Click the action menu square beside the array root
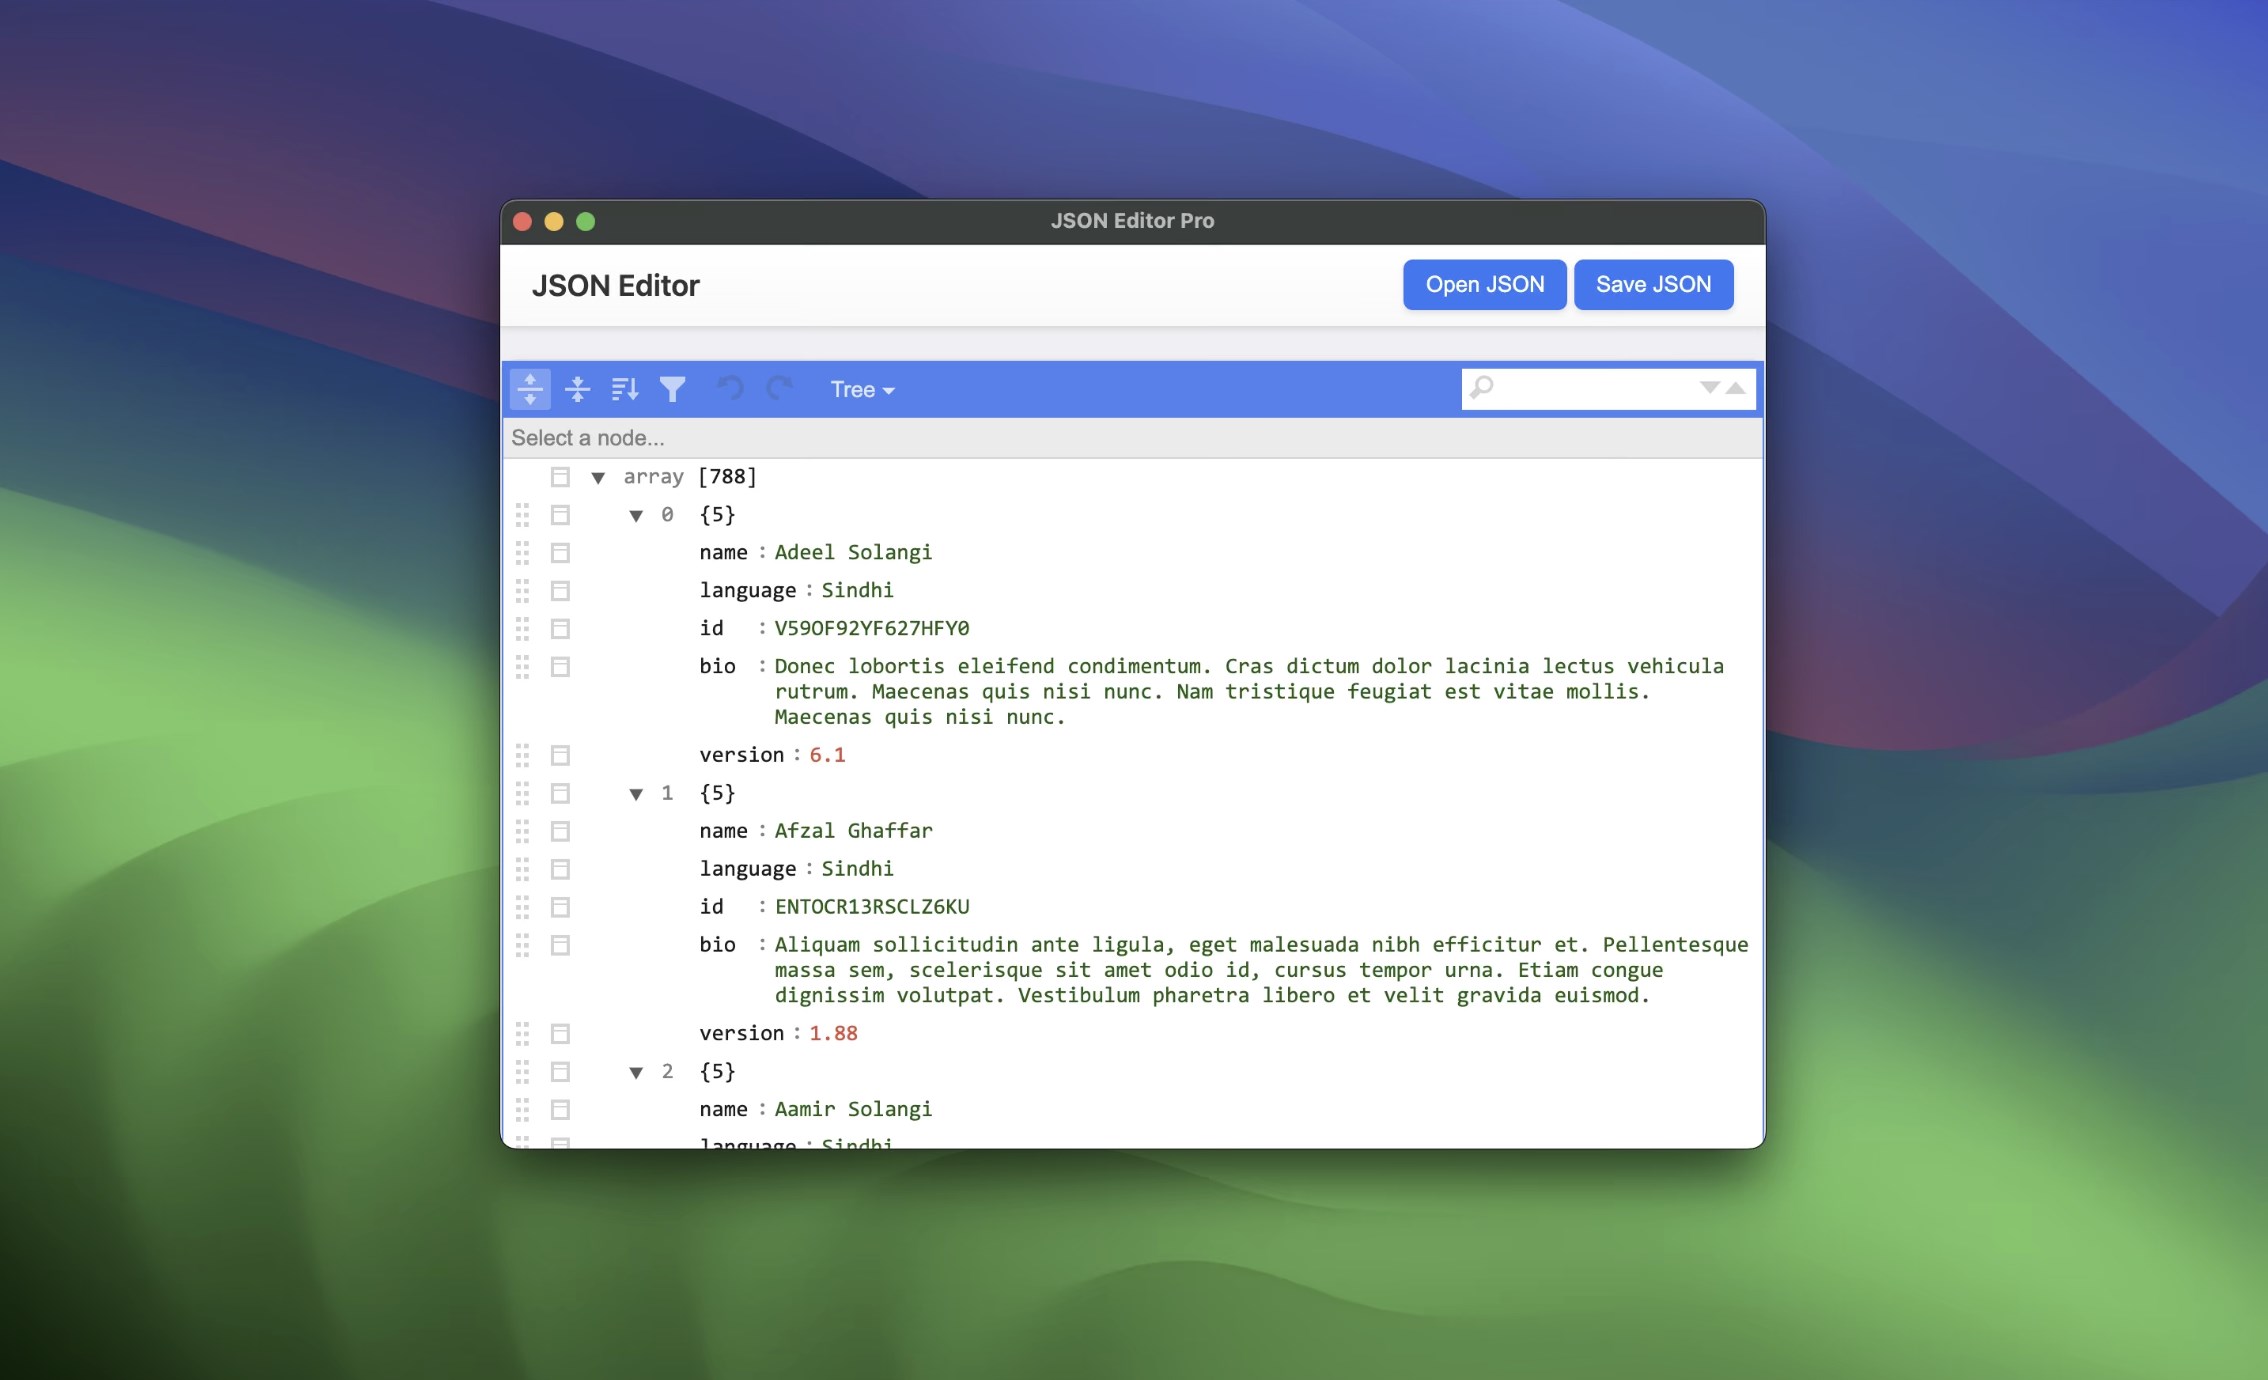Screen dimensions: 2268x1380 pyautogui.click(x=560, y=477)
